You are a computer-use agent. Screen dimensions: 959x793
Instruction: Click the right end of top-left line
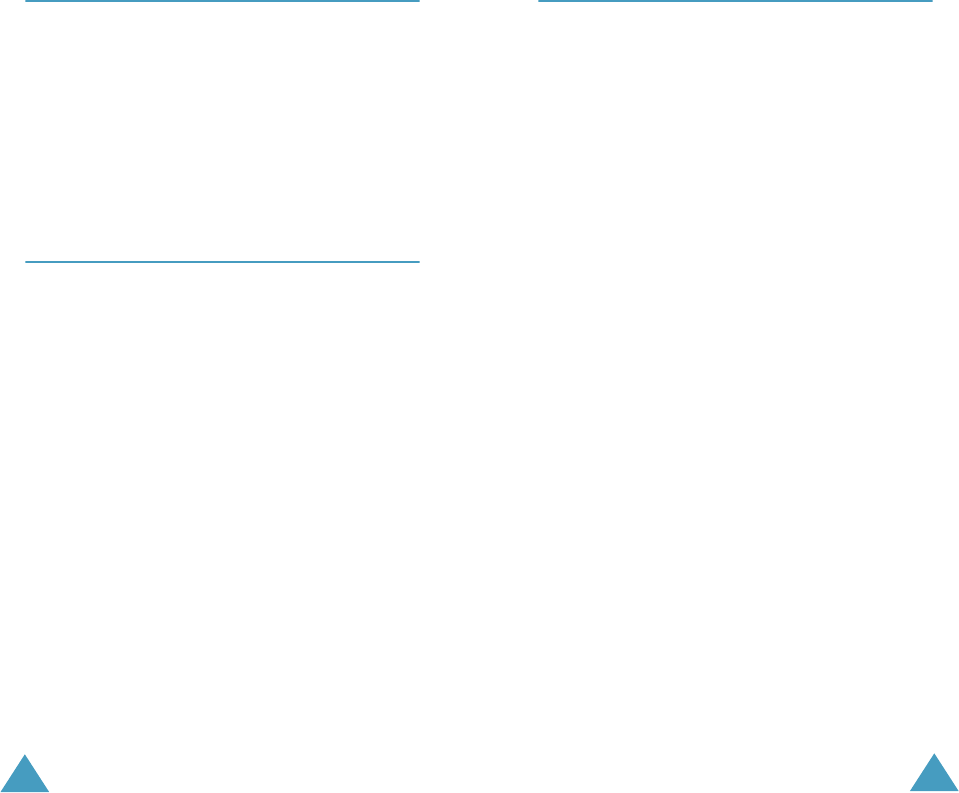click(x=418, y=1)
